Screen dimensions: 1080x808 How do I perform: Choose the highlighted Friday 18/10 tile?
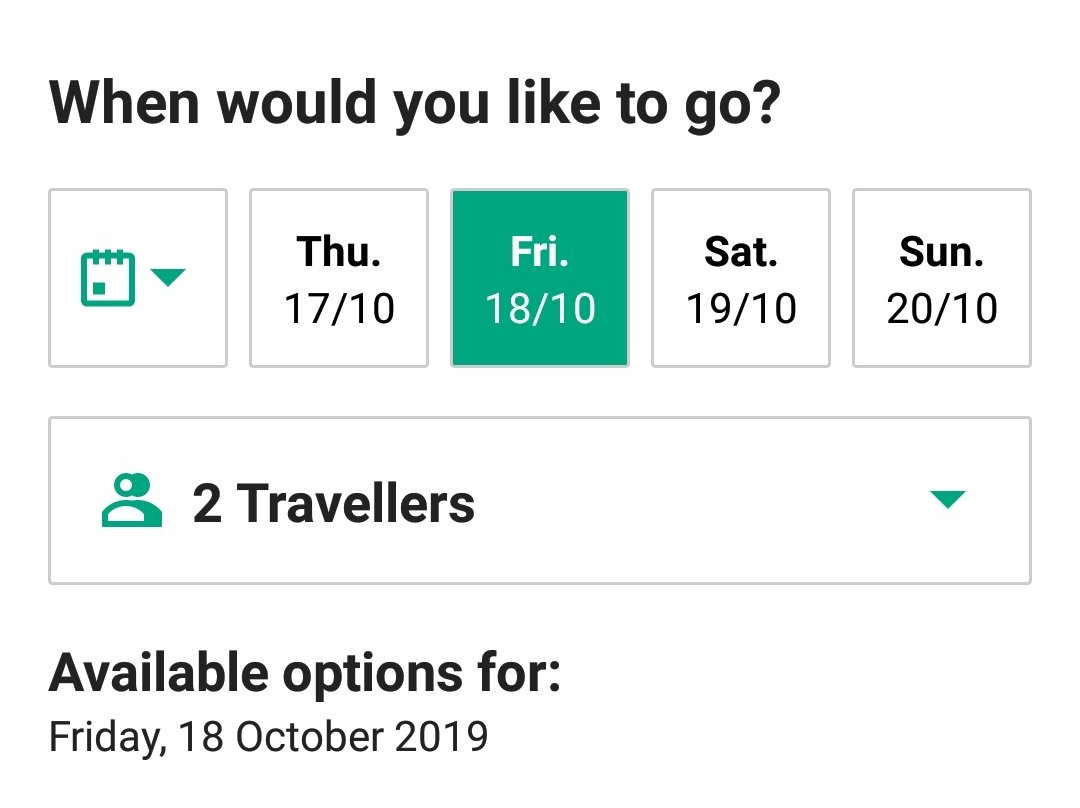tap(540, 278)
